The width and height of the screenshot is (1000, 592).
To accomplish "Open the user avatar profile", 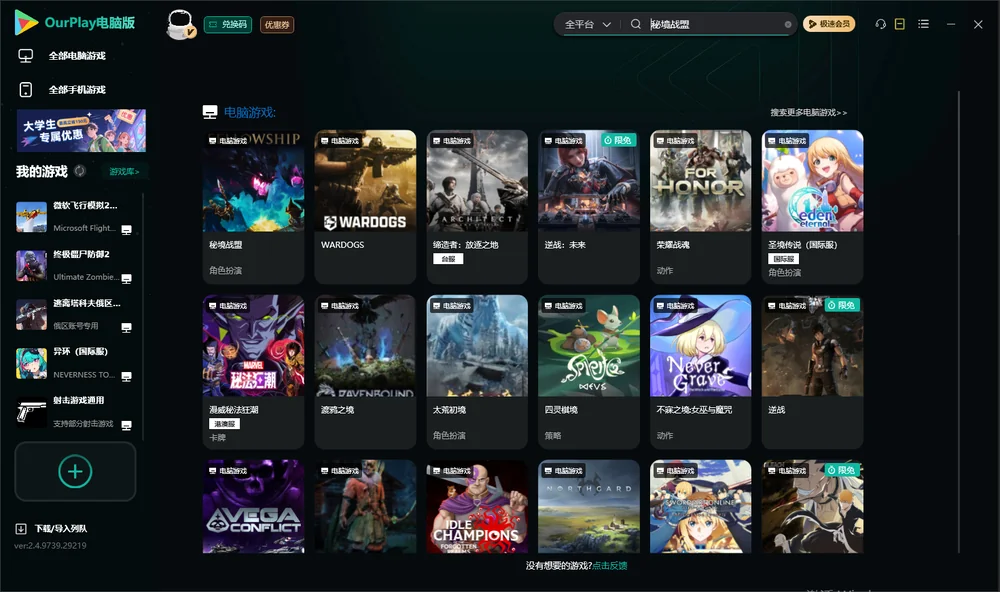I will click(x=180, y=24).
